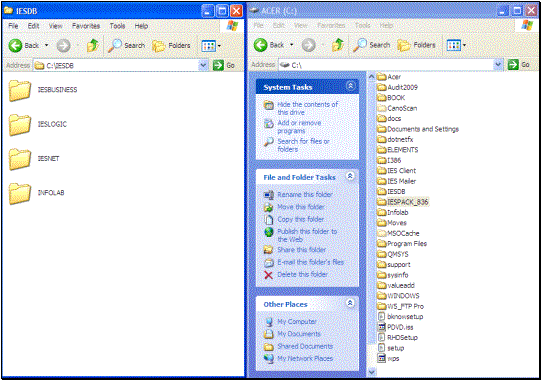Click scroll down arrow in task pane scrollbar
541x380 pixels.
coord(371,372)
